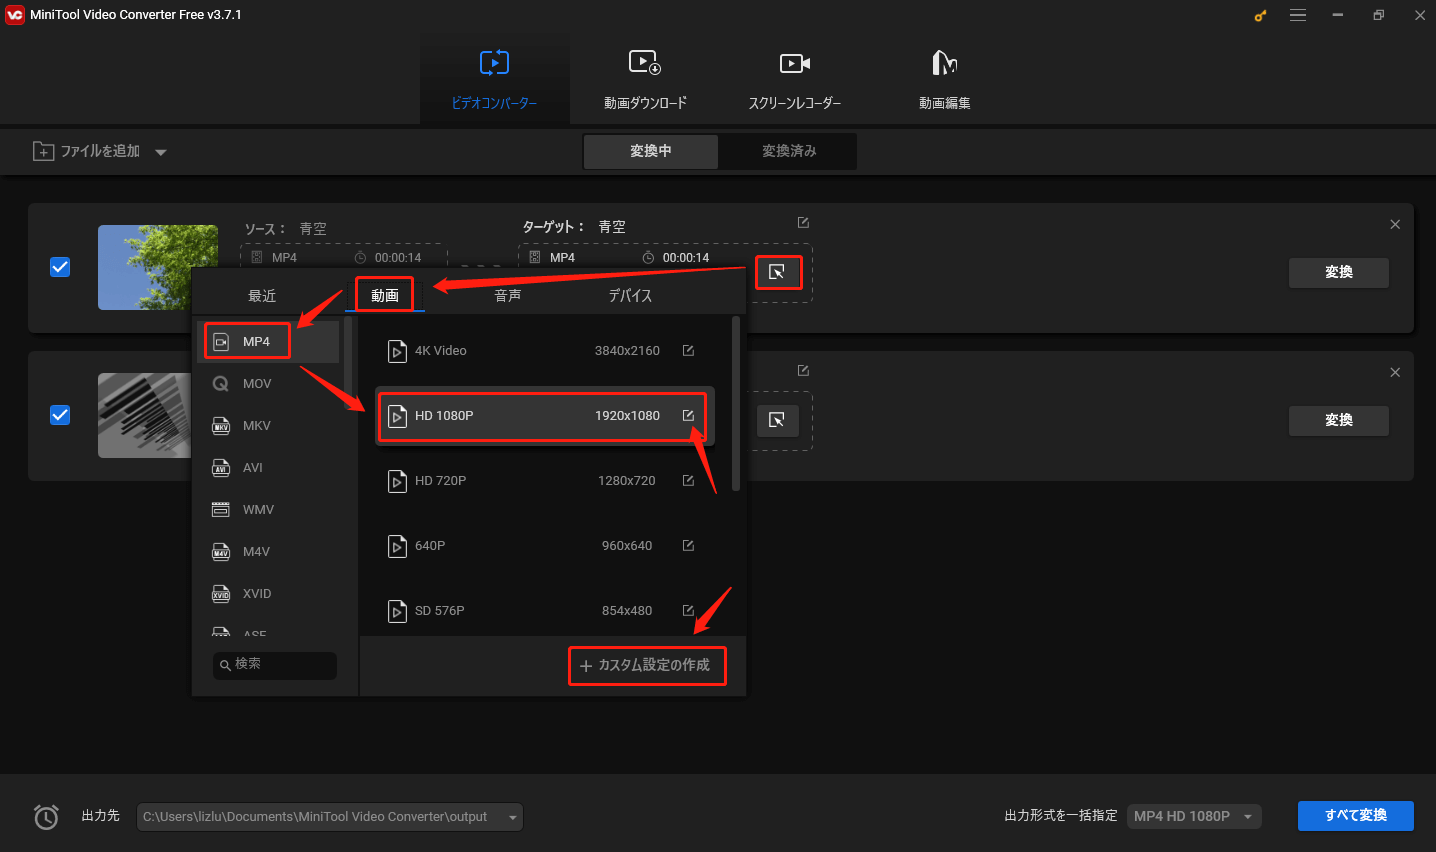Image resolution: width=1436 pixels, height=852 pixels.
Task: Choose WMV format in sidebar
Action: click(x=268, y=510)
